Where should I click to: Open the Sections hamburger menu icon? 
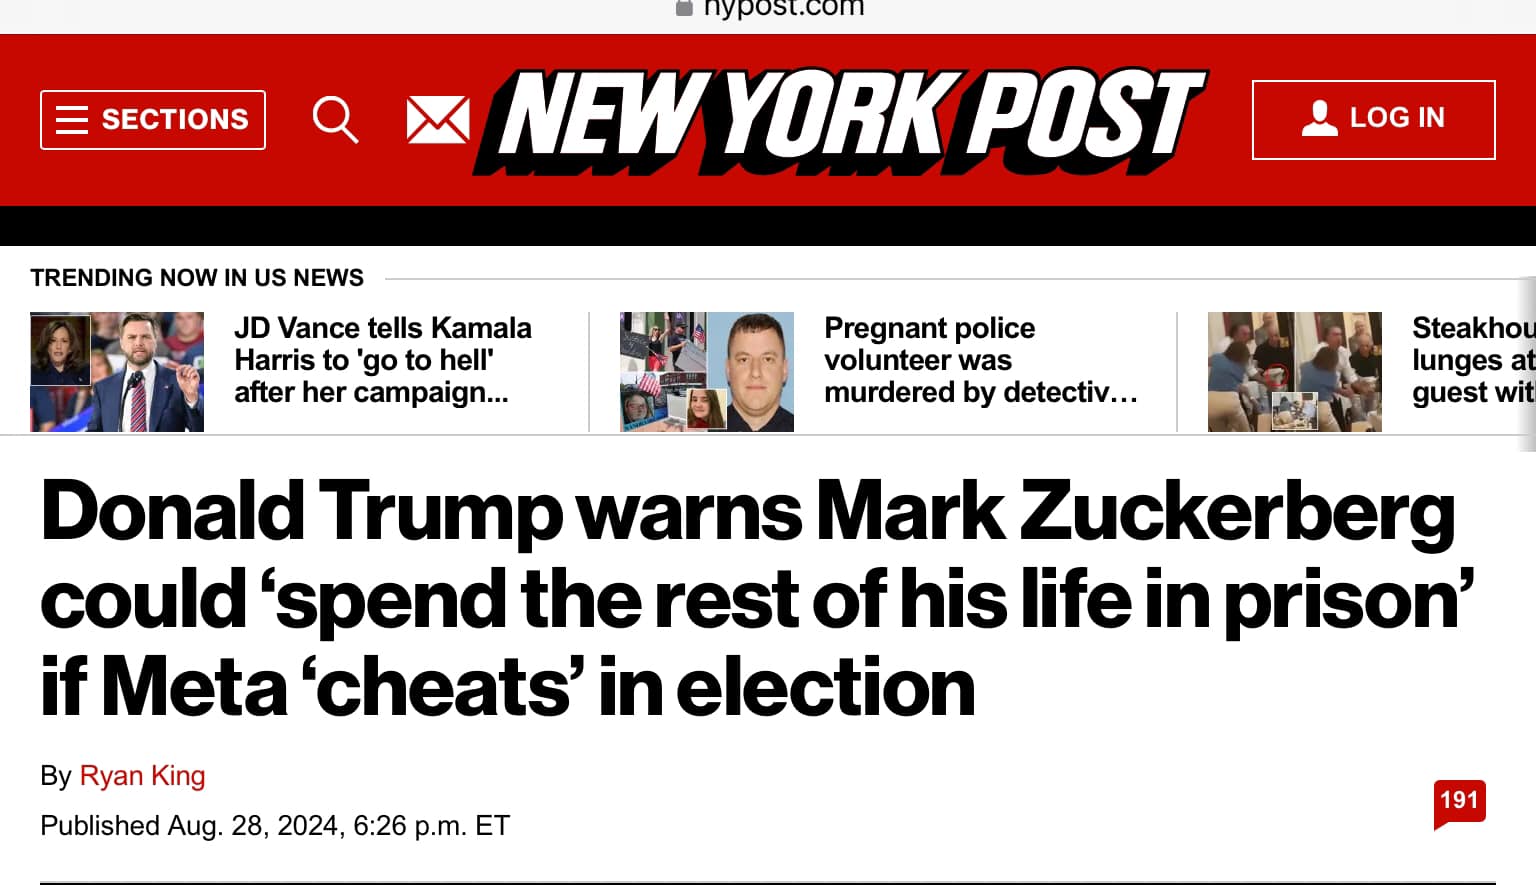pos(72,120)
